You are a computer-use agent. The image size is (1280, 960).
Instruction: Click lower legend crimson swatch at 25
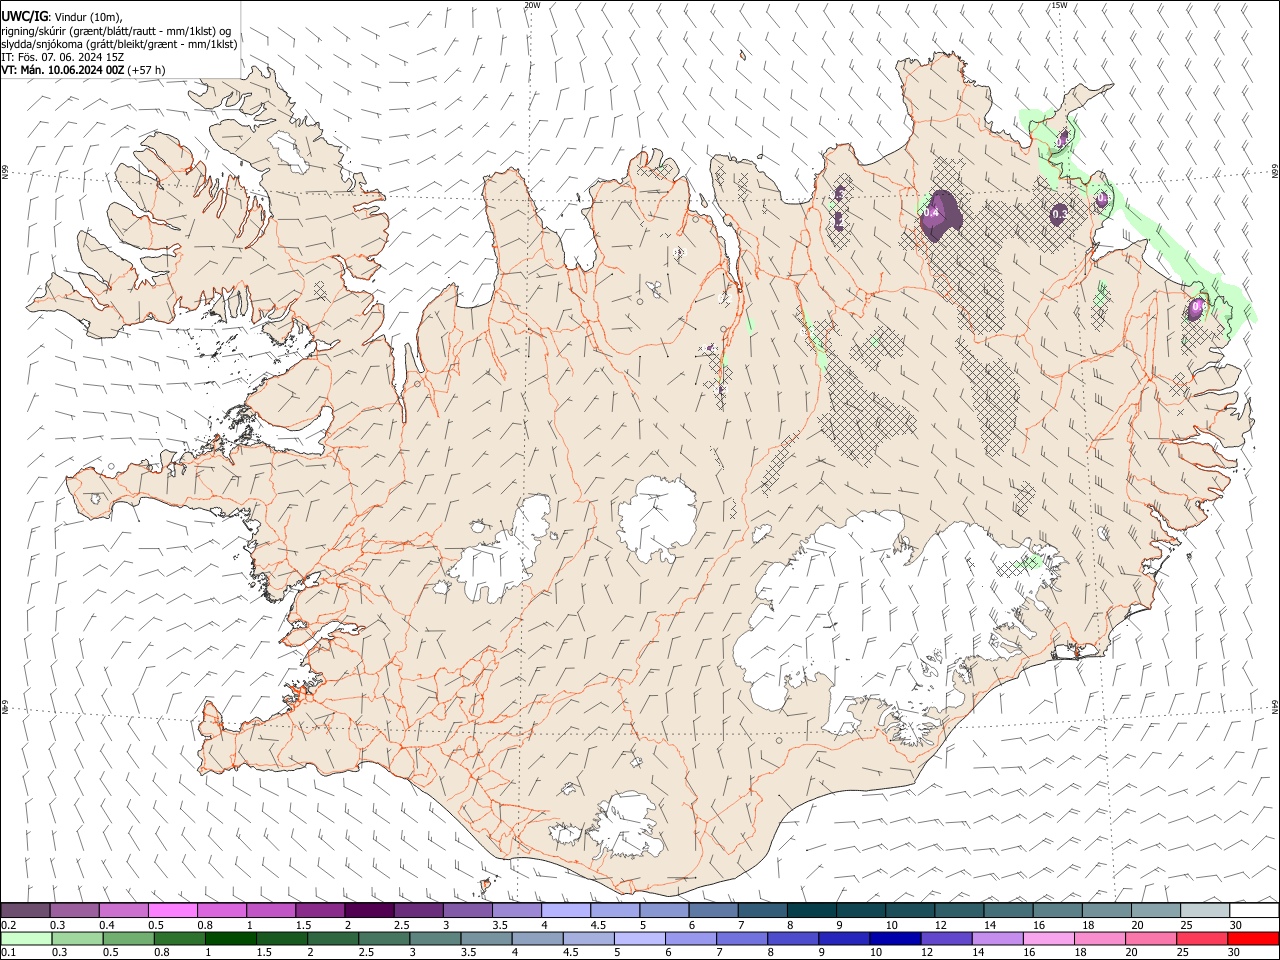point(1202,938)
